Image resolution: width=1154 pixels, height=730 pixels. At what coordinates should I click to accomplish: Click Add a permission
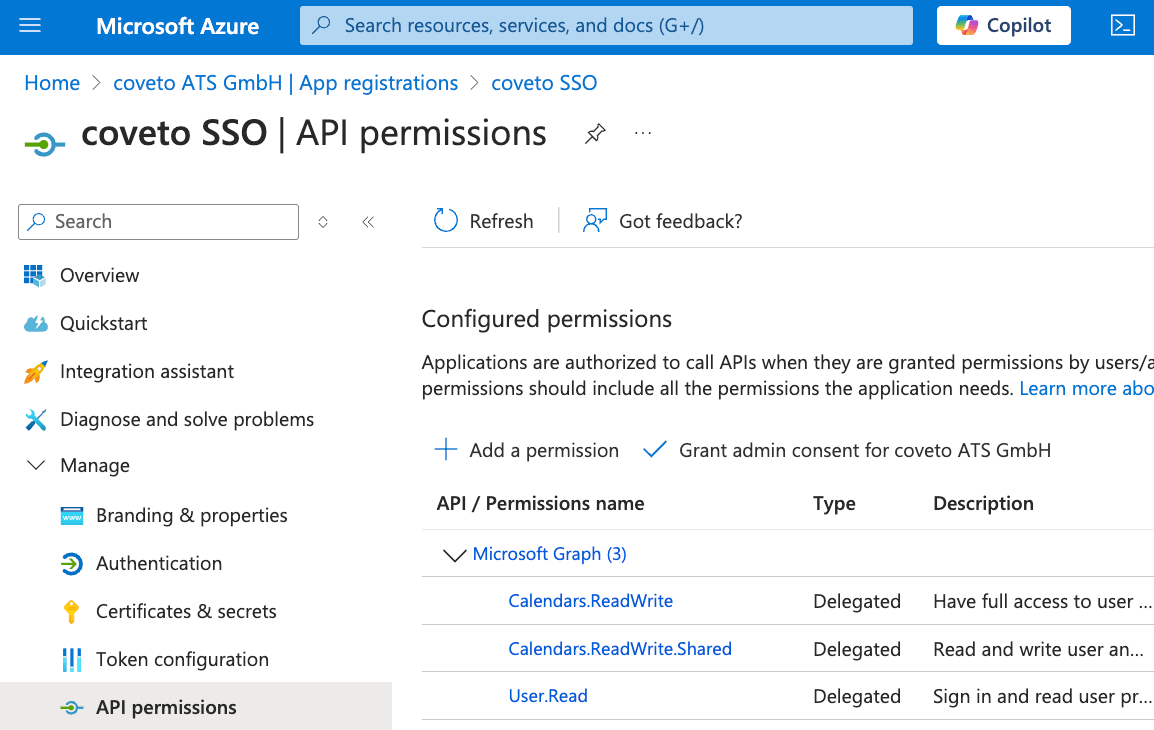click(x=544, y=450)
